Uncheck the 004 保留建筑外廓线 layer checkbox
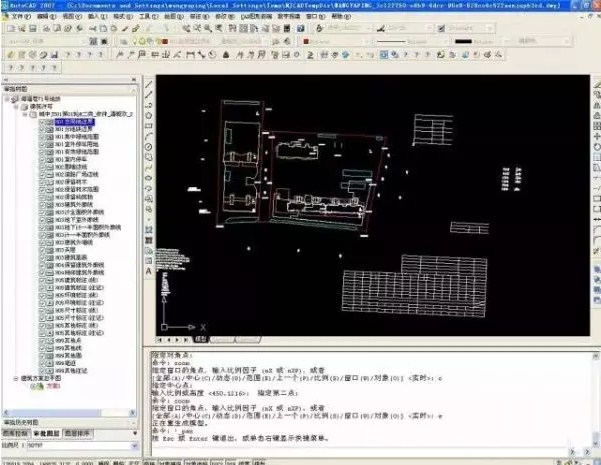Viewport: 601px width, 465px height. click(42, 265)
